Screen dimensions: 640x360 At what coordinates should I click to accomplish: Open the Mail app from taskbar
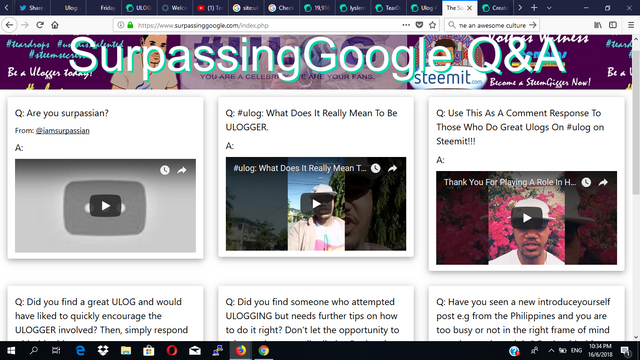[x=195, y=351]
